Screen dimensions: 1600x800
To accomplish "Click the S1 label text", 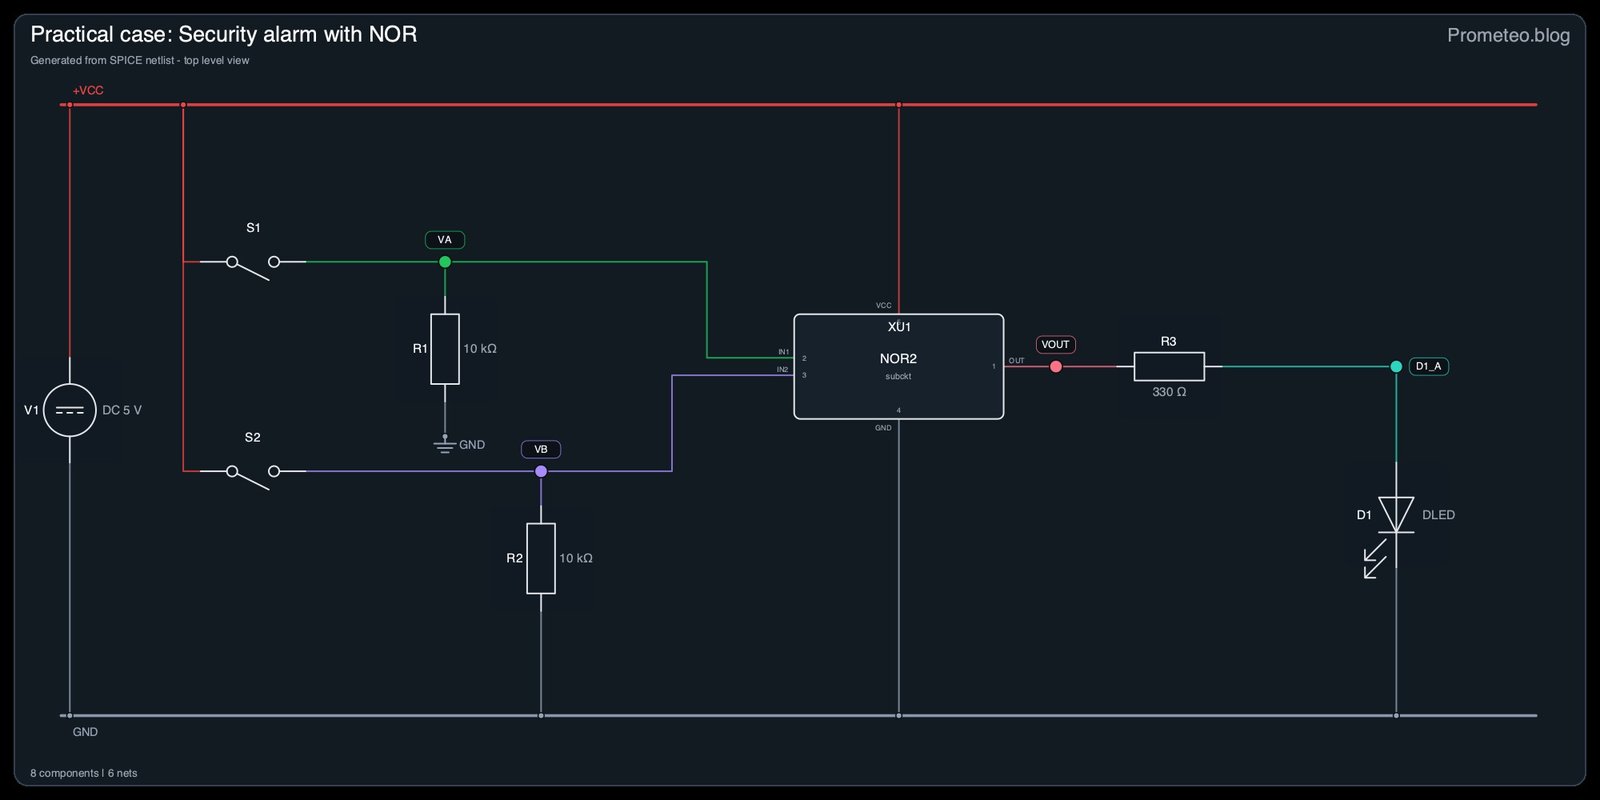I will tap(253, 228).
